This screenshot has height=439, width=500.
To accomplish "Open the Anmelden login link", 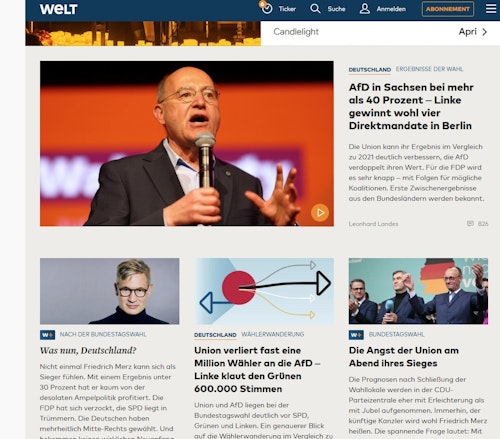I will coord(391,9).
